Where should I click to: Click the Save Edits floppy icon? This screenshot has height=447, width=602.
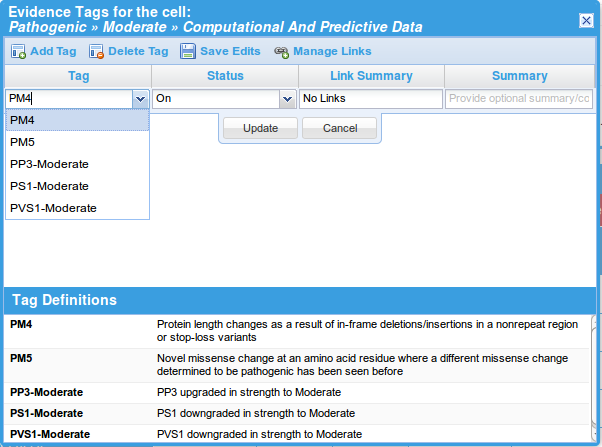click(188, 51)
